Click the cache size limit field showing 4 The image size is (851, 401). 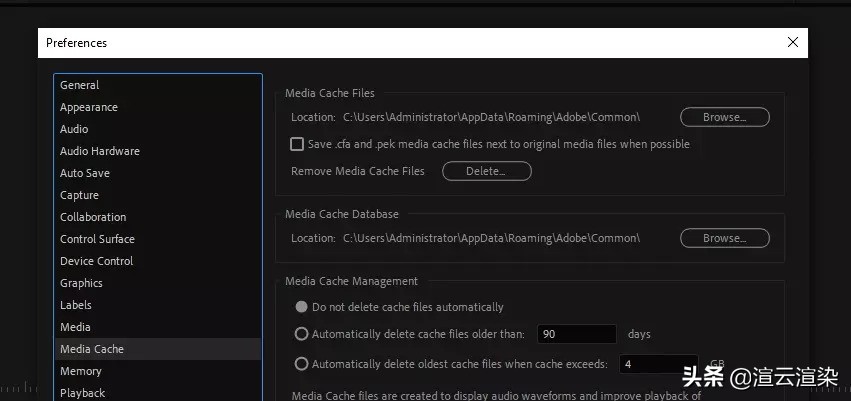coord(657,364)
